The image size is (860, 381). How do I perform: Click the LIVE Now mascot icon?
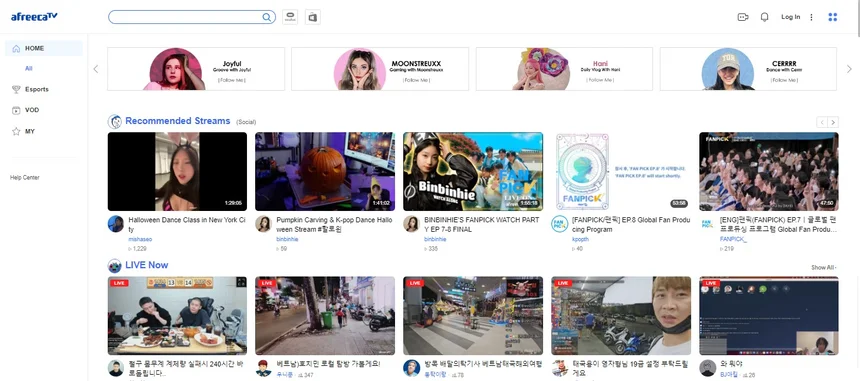pos(115,266)
